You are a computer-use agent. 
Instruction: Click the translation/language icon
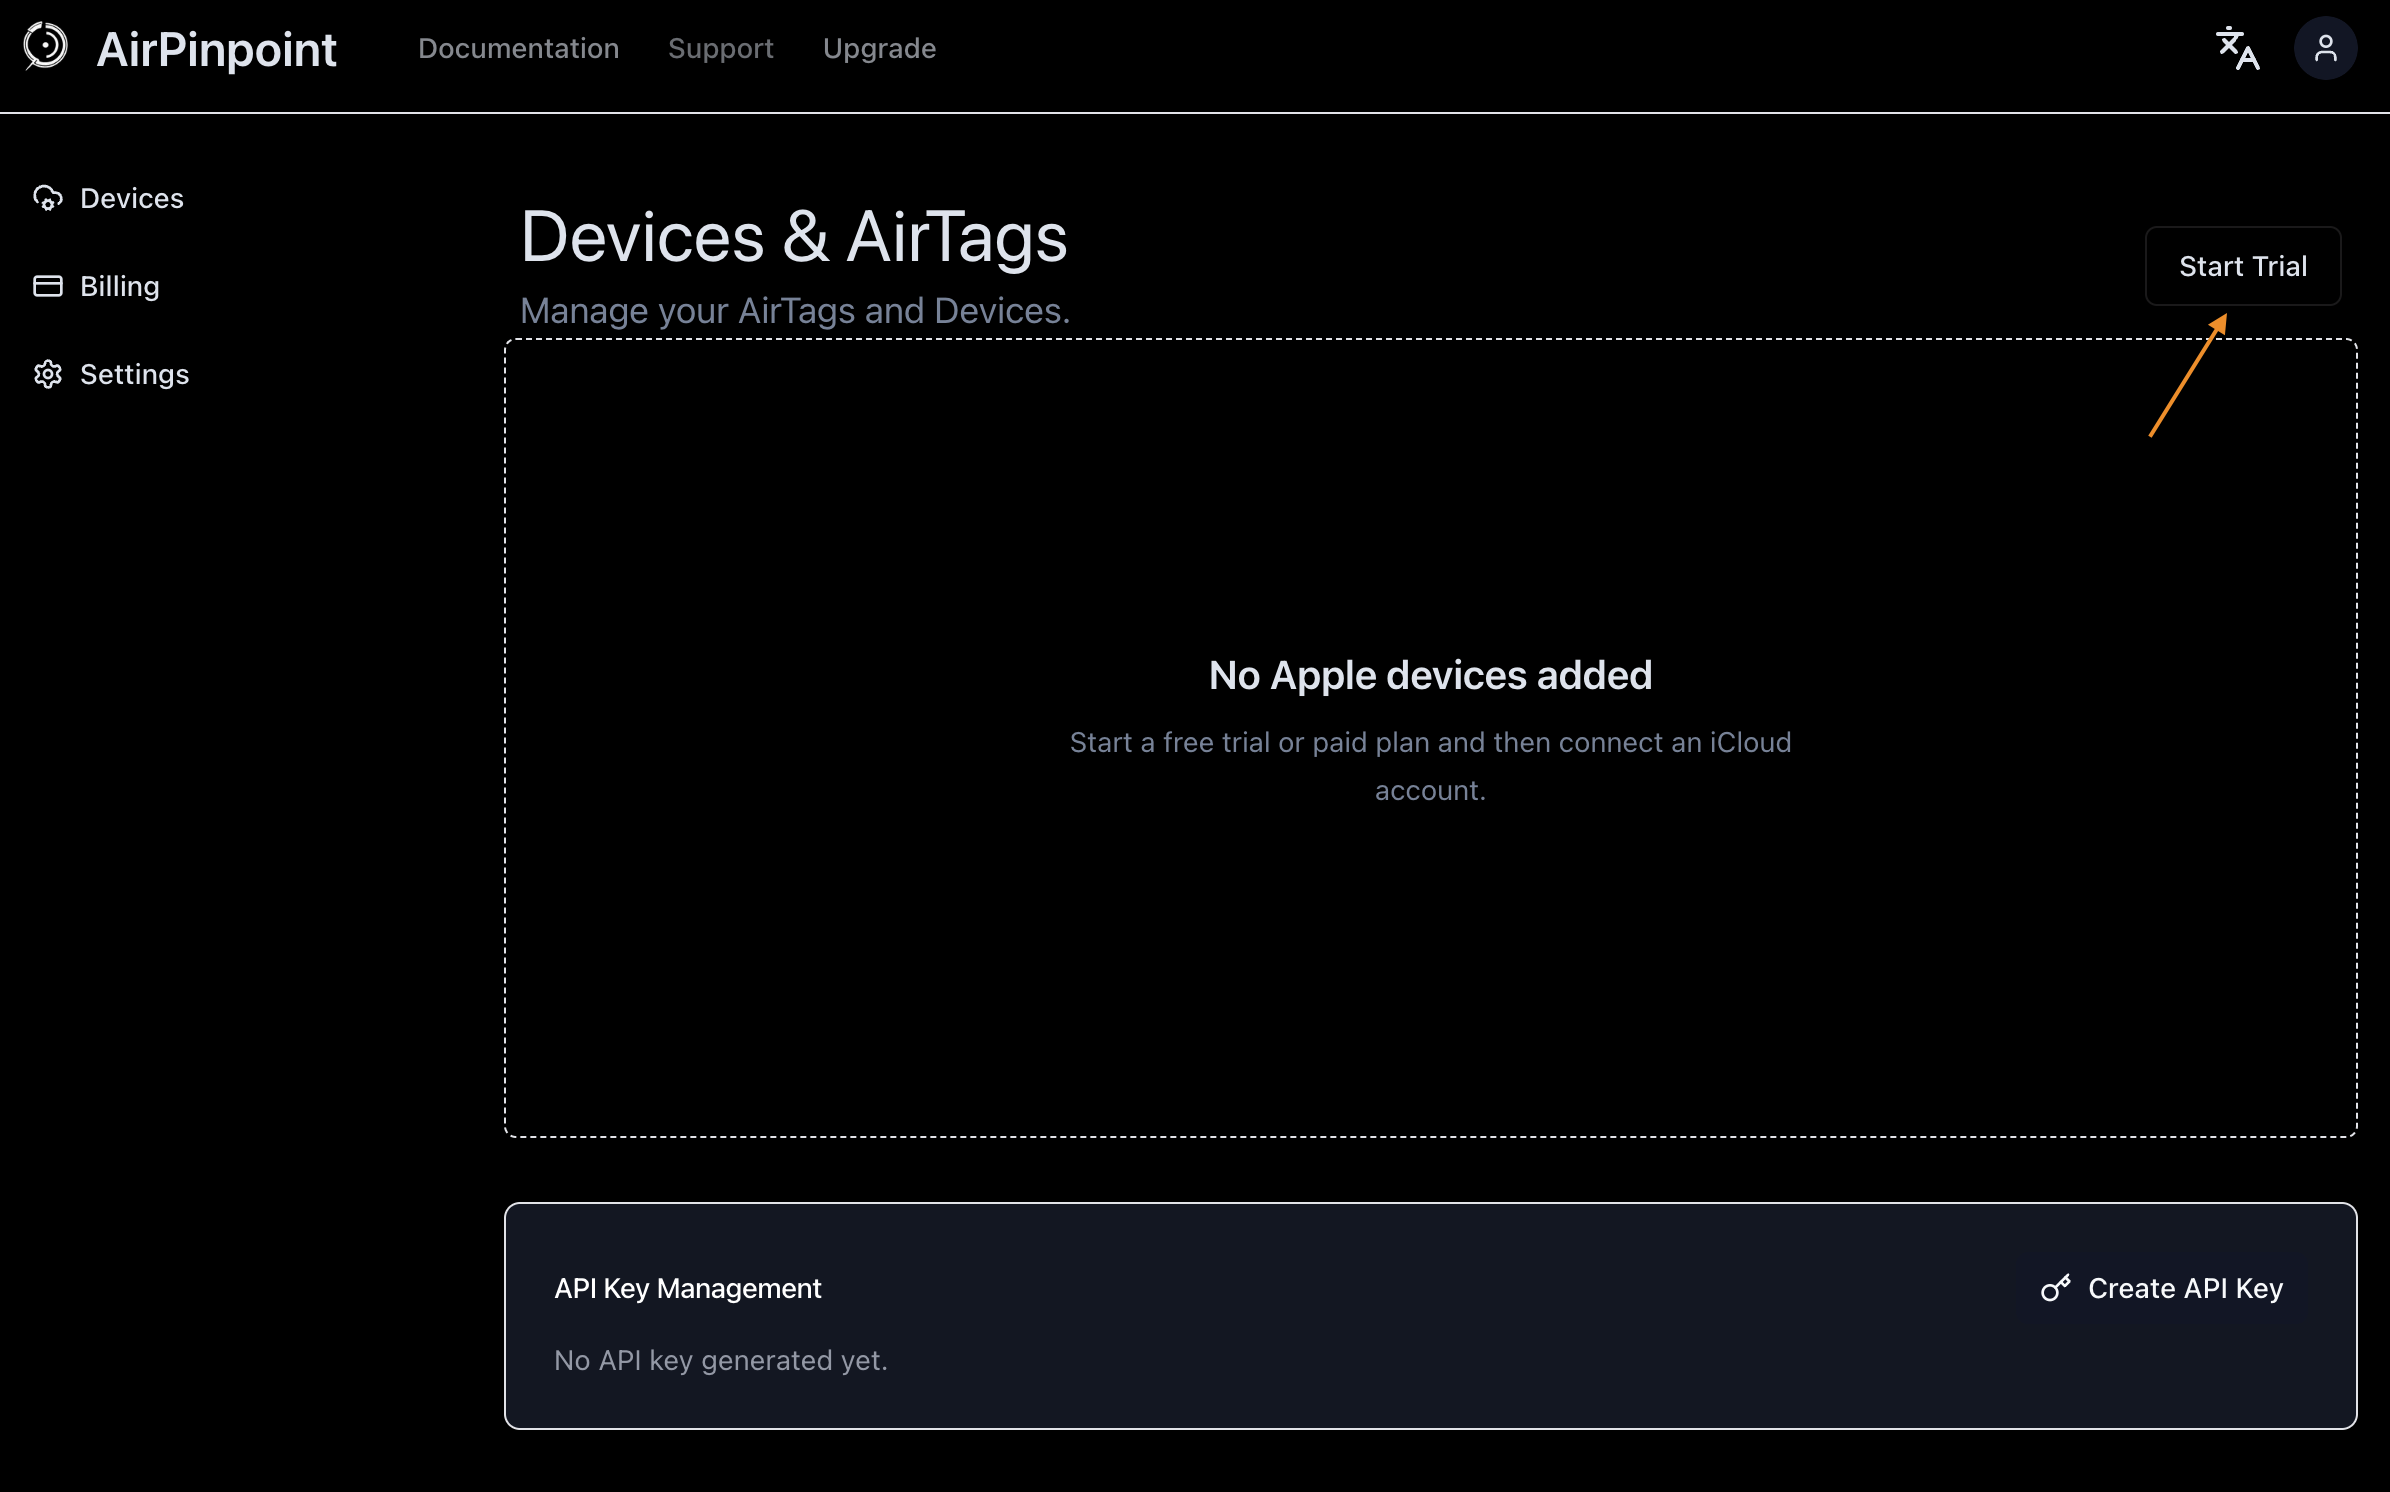[2237, 46]
